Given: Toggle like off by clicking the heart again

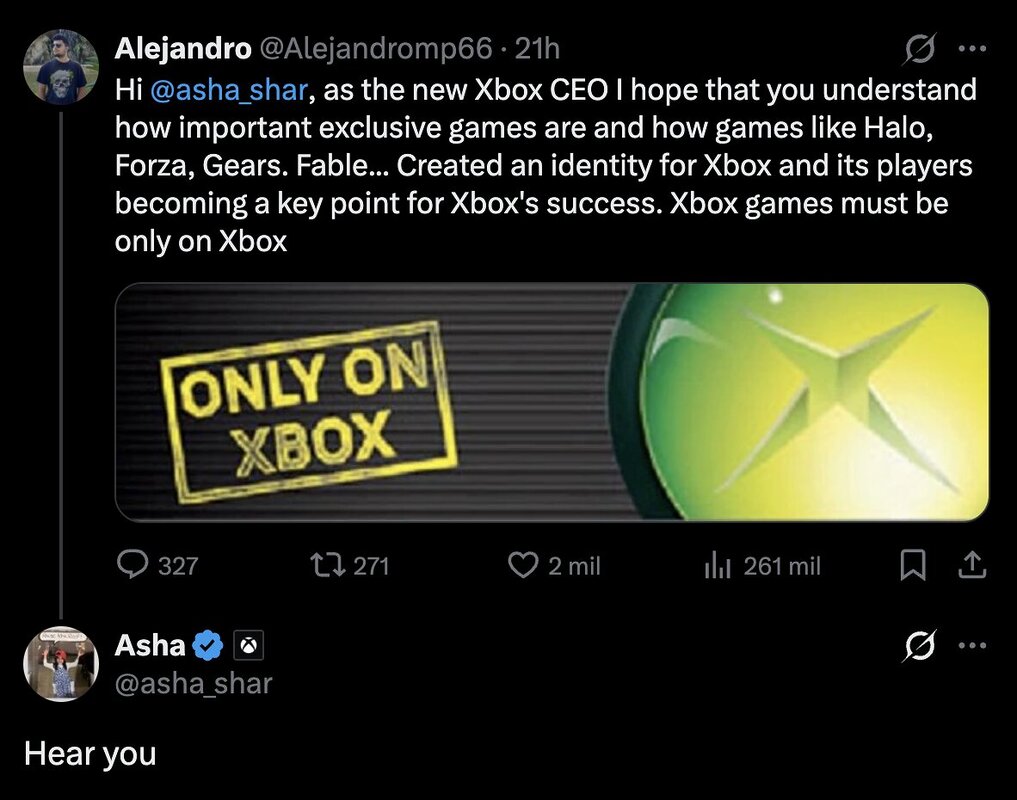Looking at the screenshot, I should click(x=521, y=566).
